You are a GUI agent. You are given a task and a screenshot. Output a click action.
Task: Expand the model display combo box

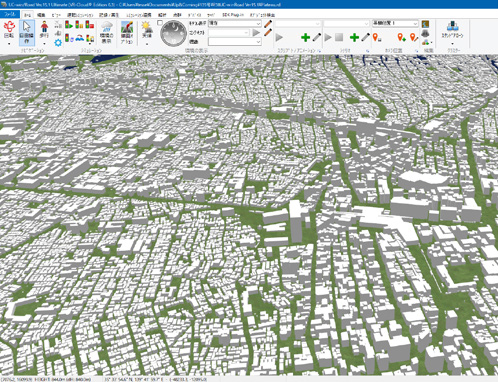point(235,23)
